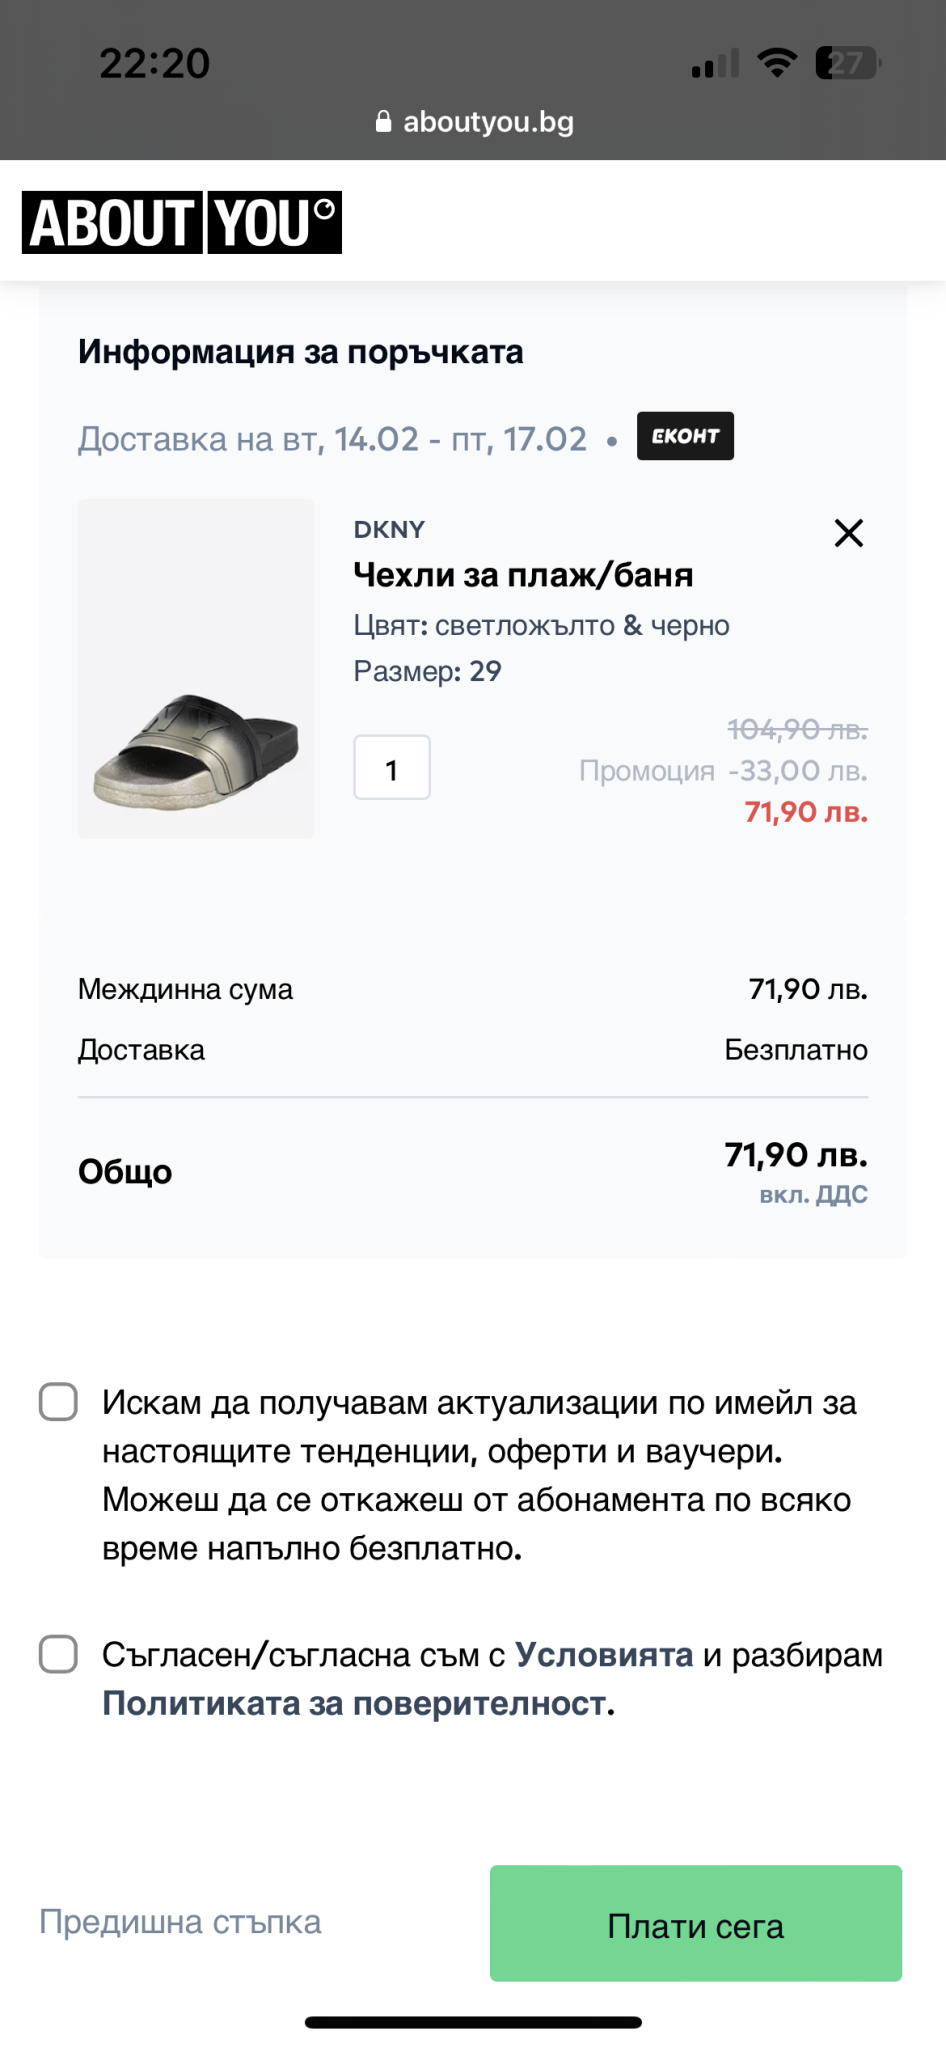
Task: Tap the Econt courier badge
Action: (x=685, y=436)
